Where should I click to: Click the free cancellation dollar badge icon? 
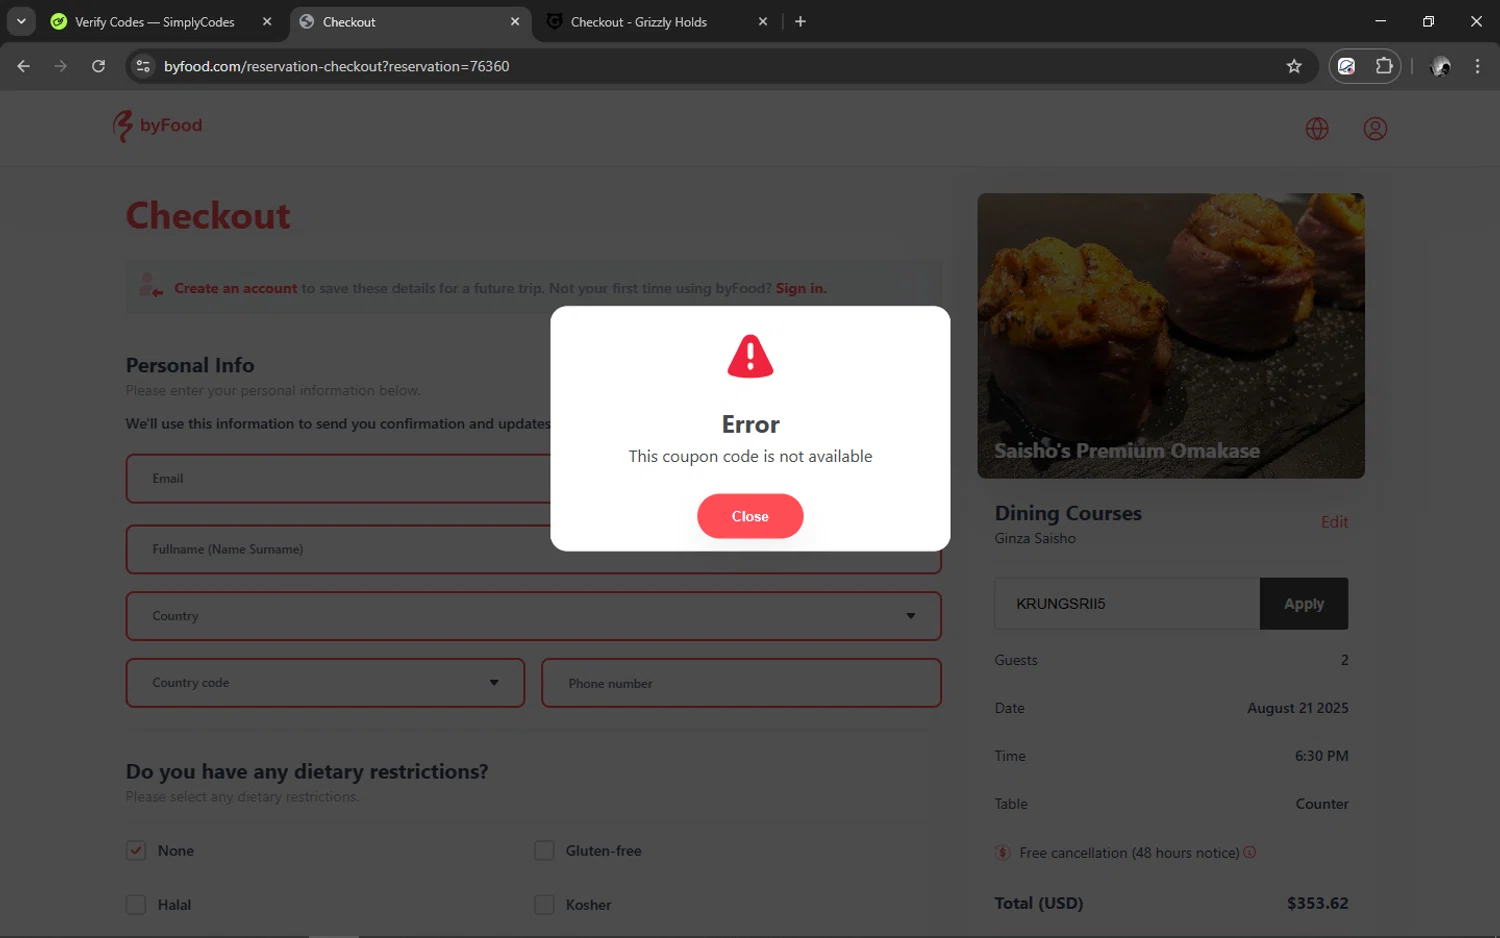(1003, 853)
